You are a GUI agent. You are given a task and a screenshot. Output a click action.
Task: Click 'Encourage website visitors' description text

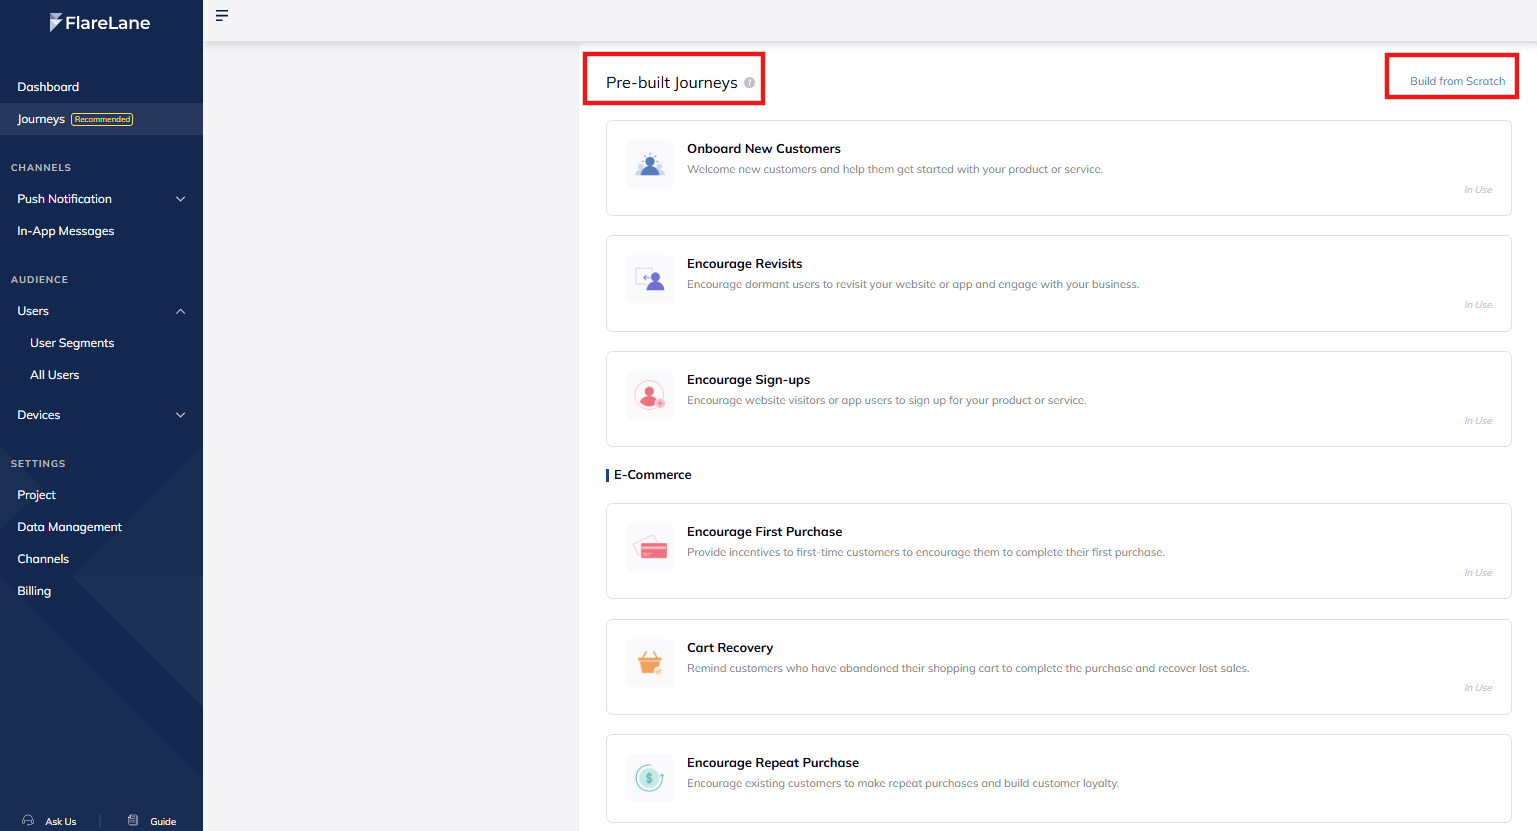pyautogui.click(x=886, y=401)
